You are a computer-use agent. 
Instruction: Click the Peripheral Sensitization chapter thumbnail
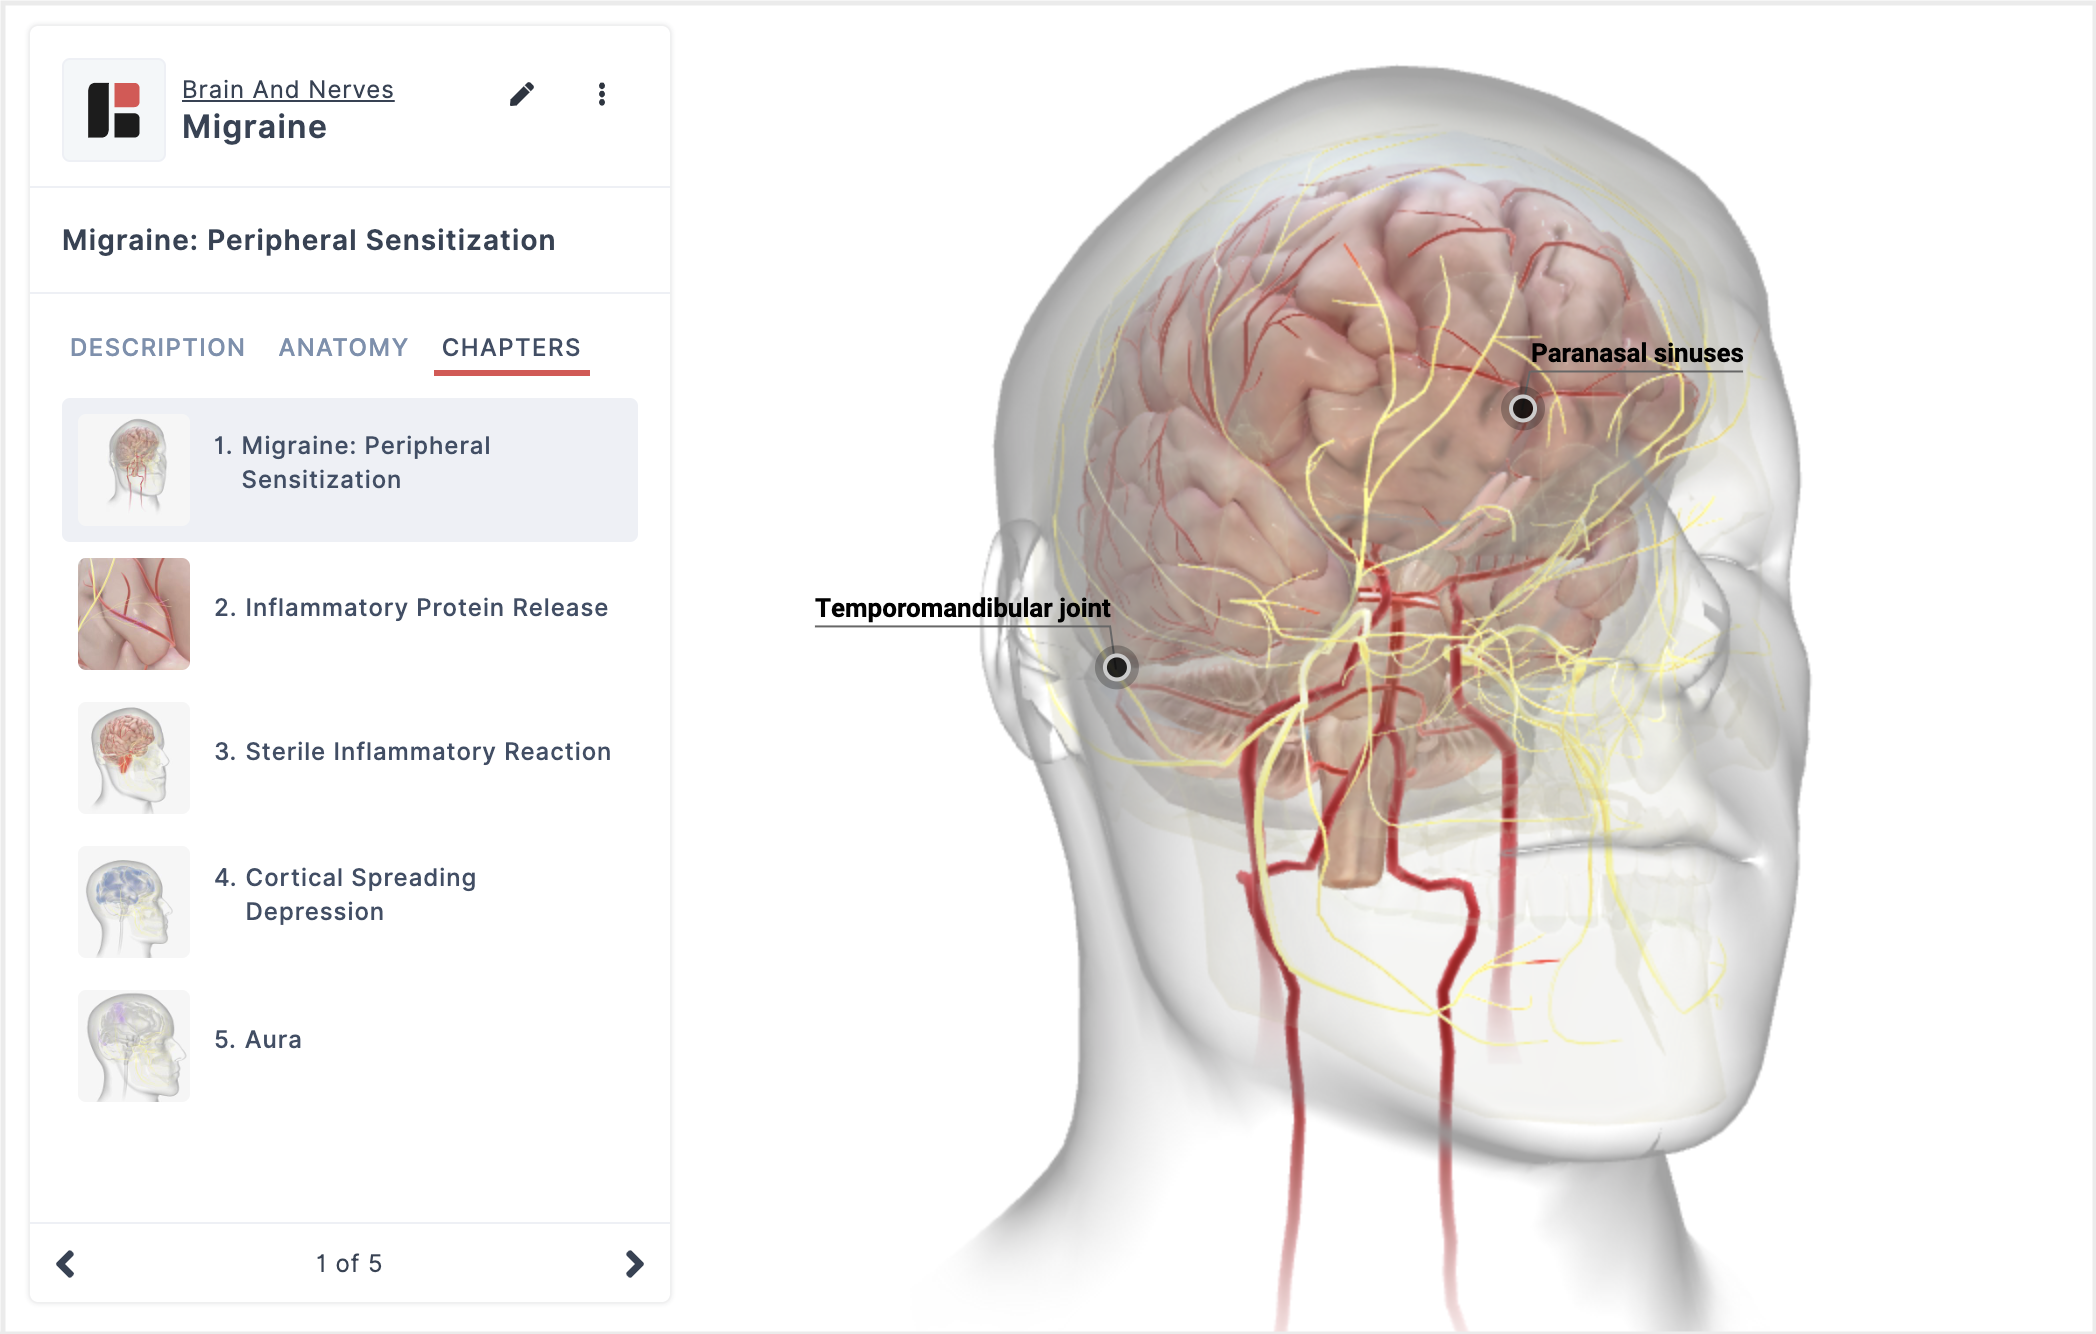[x=134, y=470]
